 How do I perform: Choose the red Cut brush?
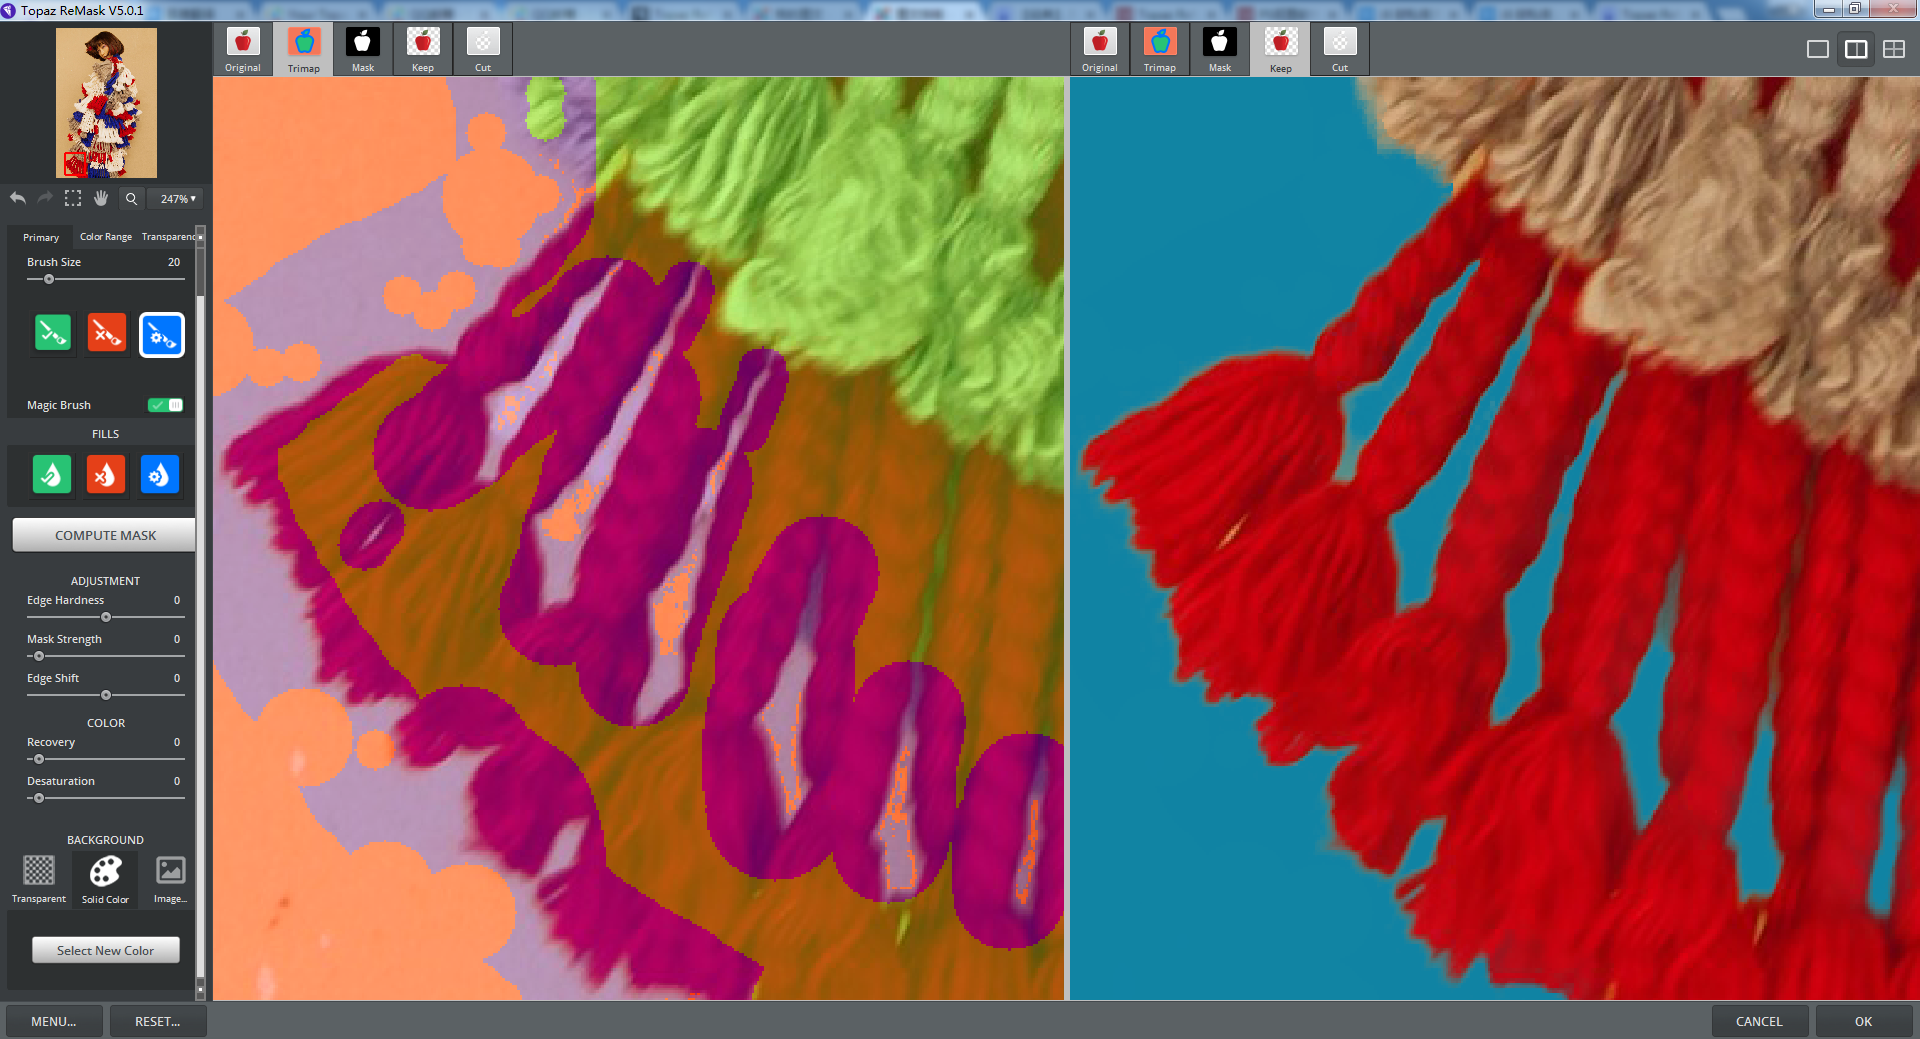pyautogui.click(x=107, y=333)
